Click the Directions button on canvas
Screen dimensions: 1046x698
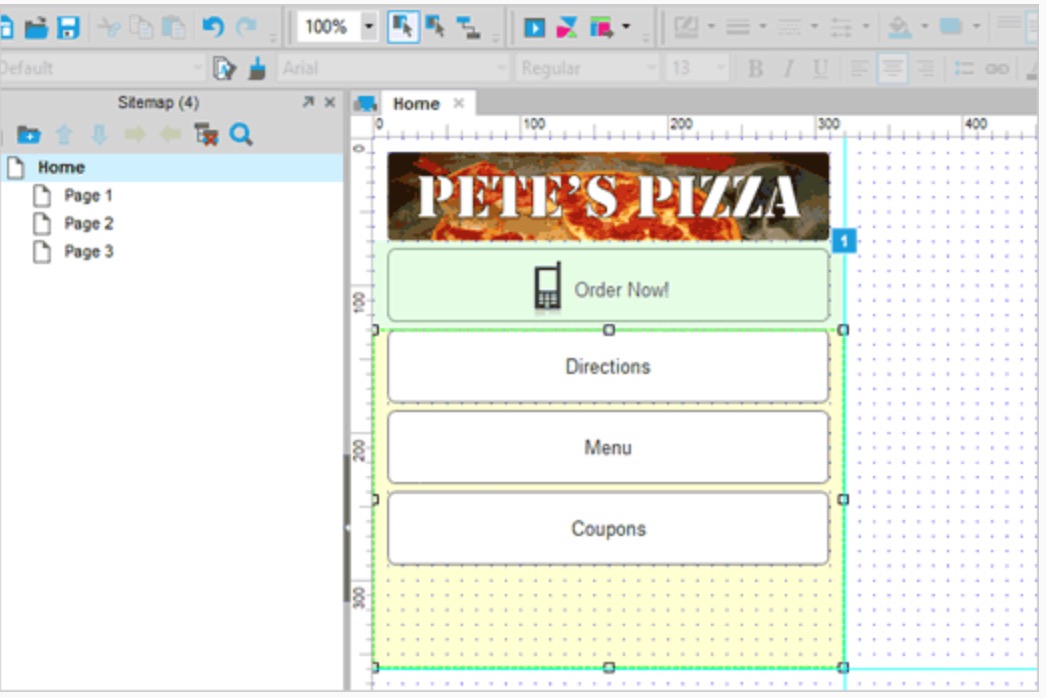[608, 367]
